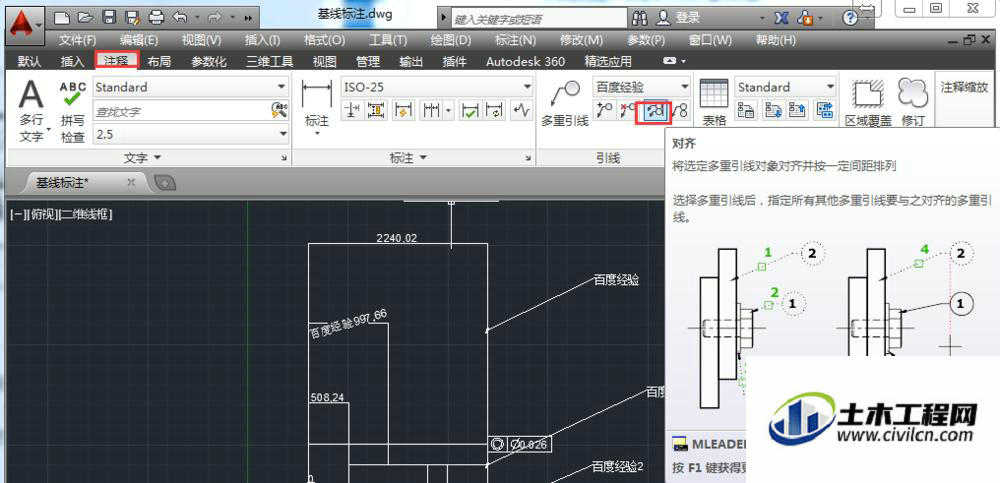Screen dimensions: 1000x483
Task: Open the multileader style 百度经验 dropdown
Action: [684, 87]
